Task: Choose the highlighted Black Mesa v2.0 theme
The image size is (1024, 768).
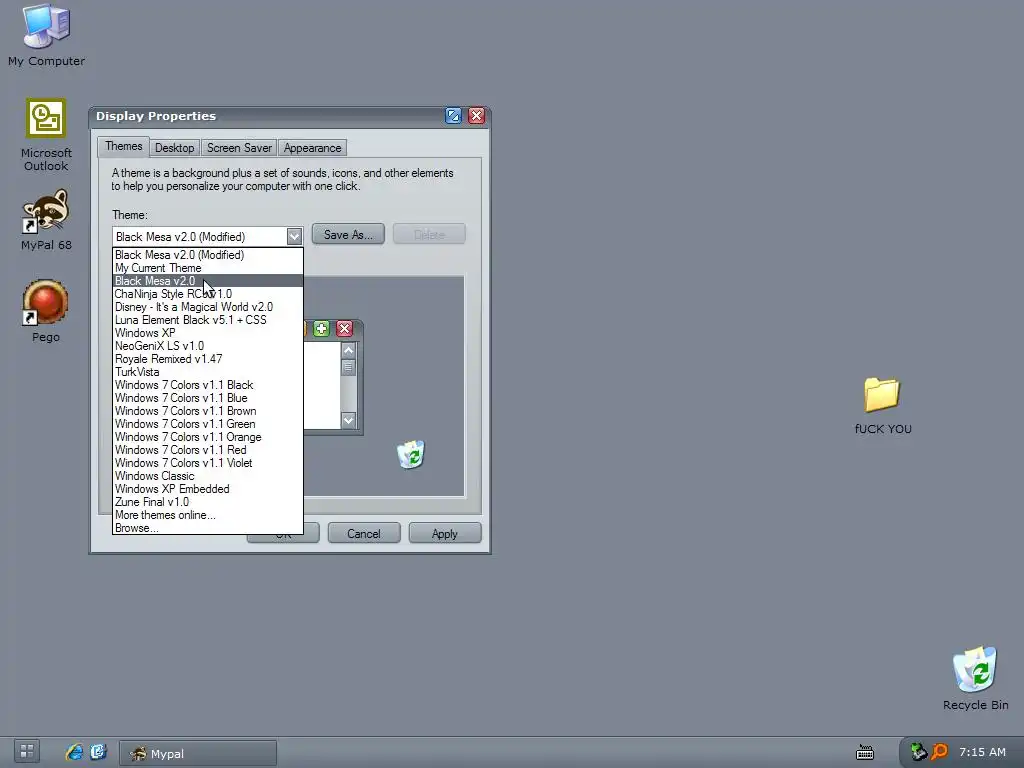Action: click(208, 281)
